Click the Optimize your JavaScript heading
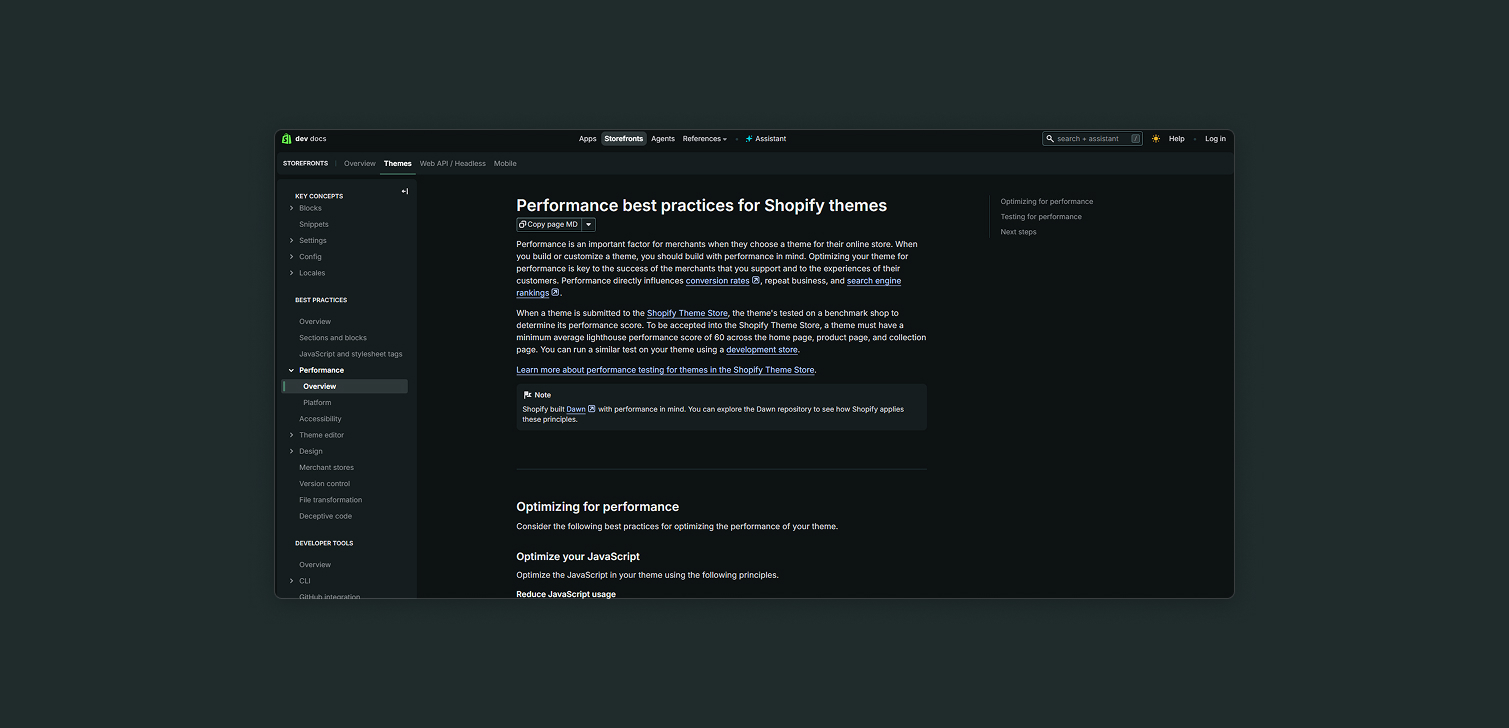Screen dimensions: 1509x728 [x=578, y=556]
